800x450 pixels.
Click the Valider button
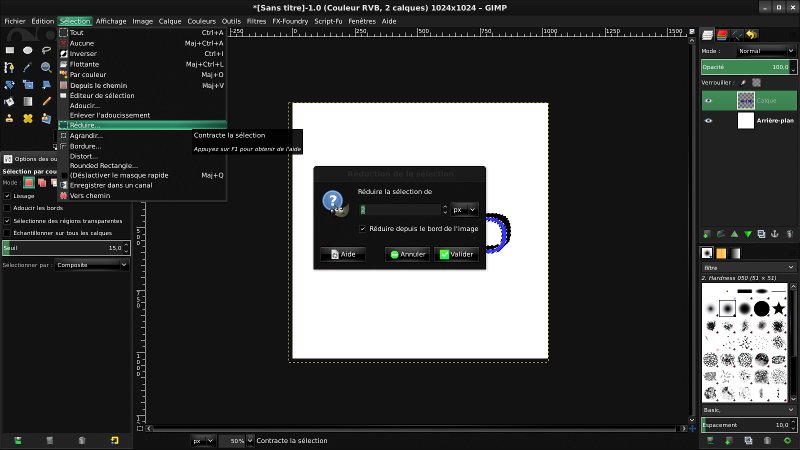[457, 254]
